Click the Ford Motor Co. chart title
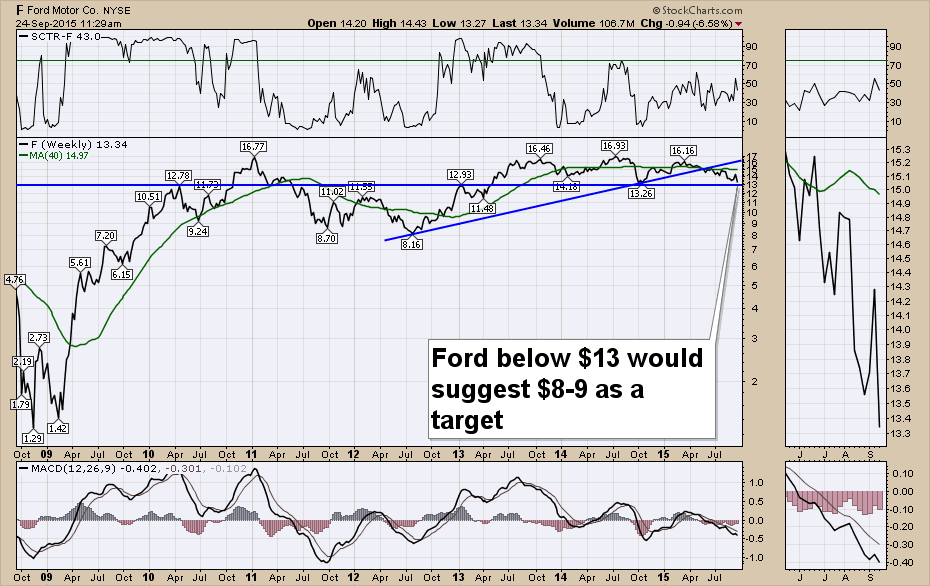This screenshot has height=586, width=930. [73, 10]
